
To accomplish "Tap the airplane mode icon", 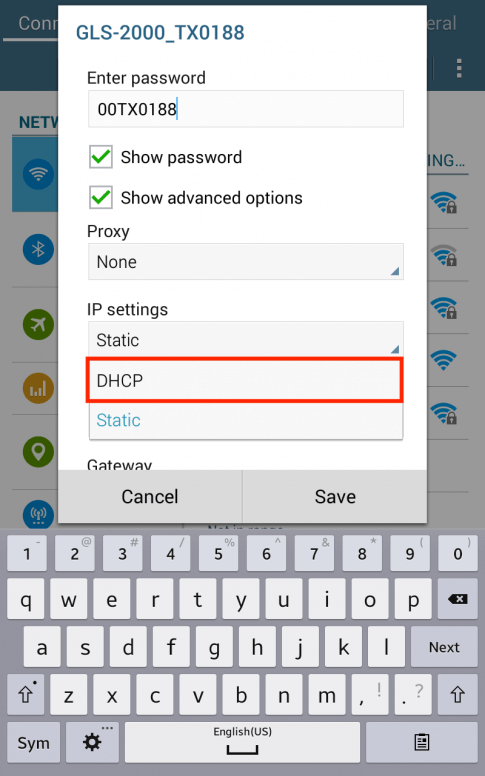I will [38, 324].
